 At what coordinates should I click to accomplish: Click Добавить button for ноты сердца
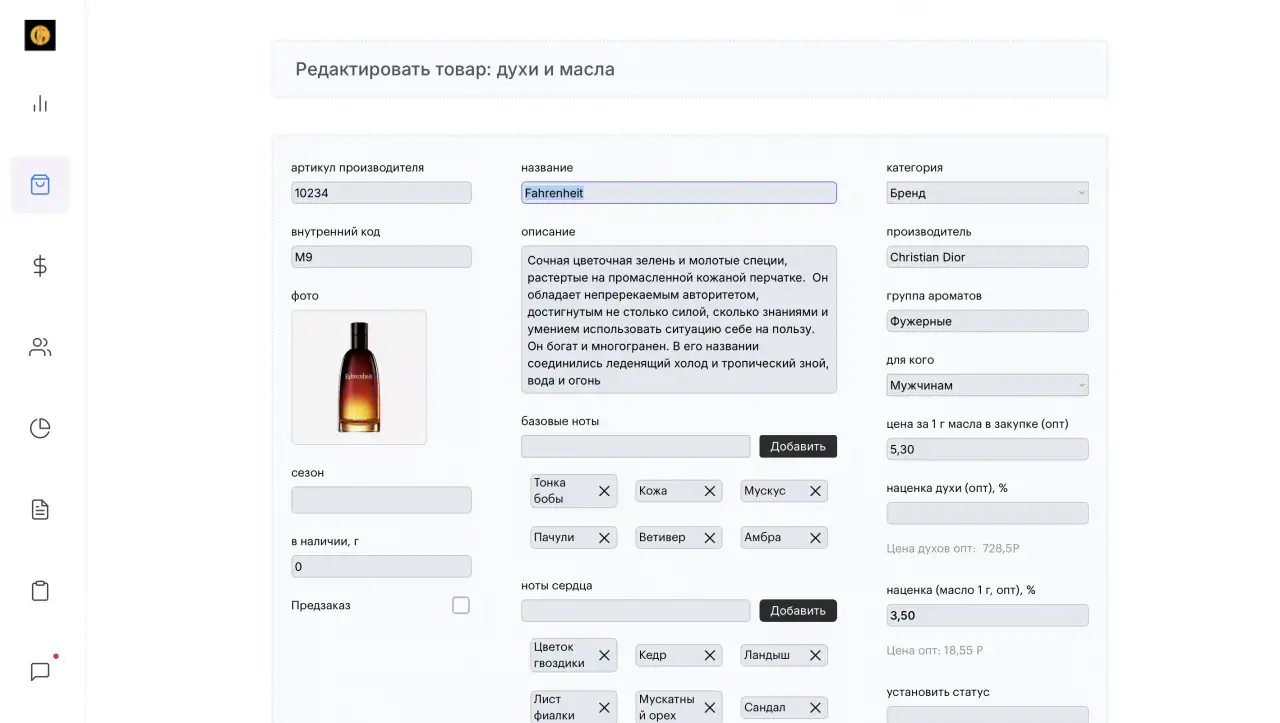click(x=798, y=610)
